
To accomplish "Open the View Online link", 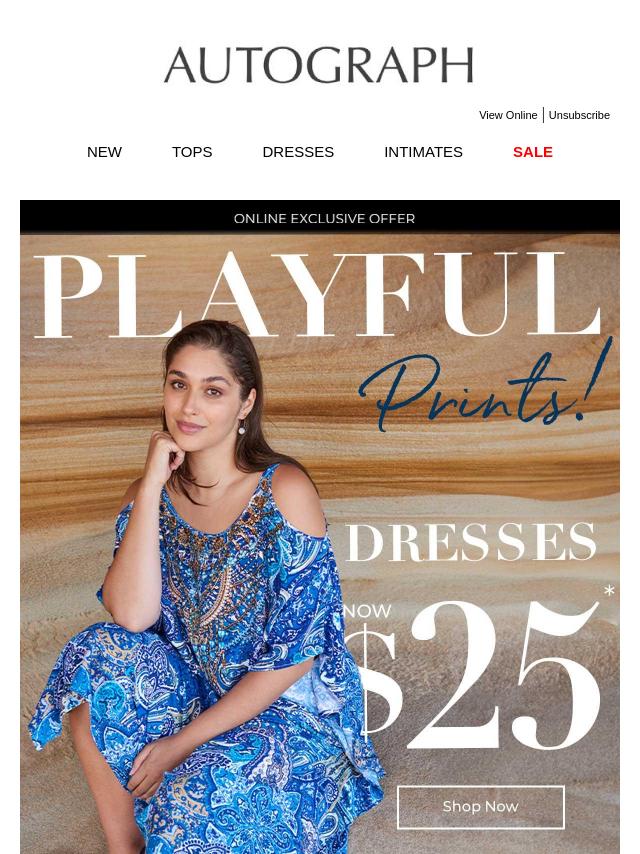I will [x=508, y=115].
